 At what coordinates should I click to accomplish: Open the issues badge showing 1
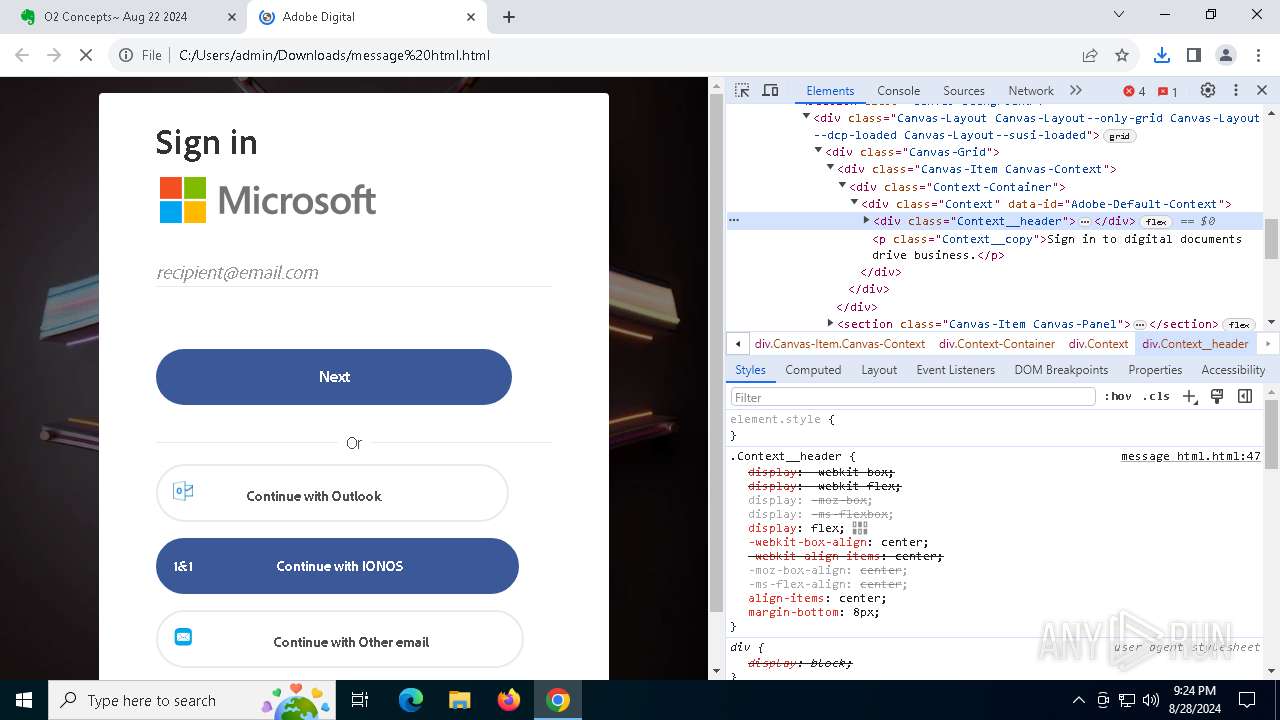1167,91
